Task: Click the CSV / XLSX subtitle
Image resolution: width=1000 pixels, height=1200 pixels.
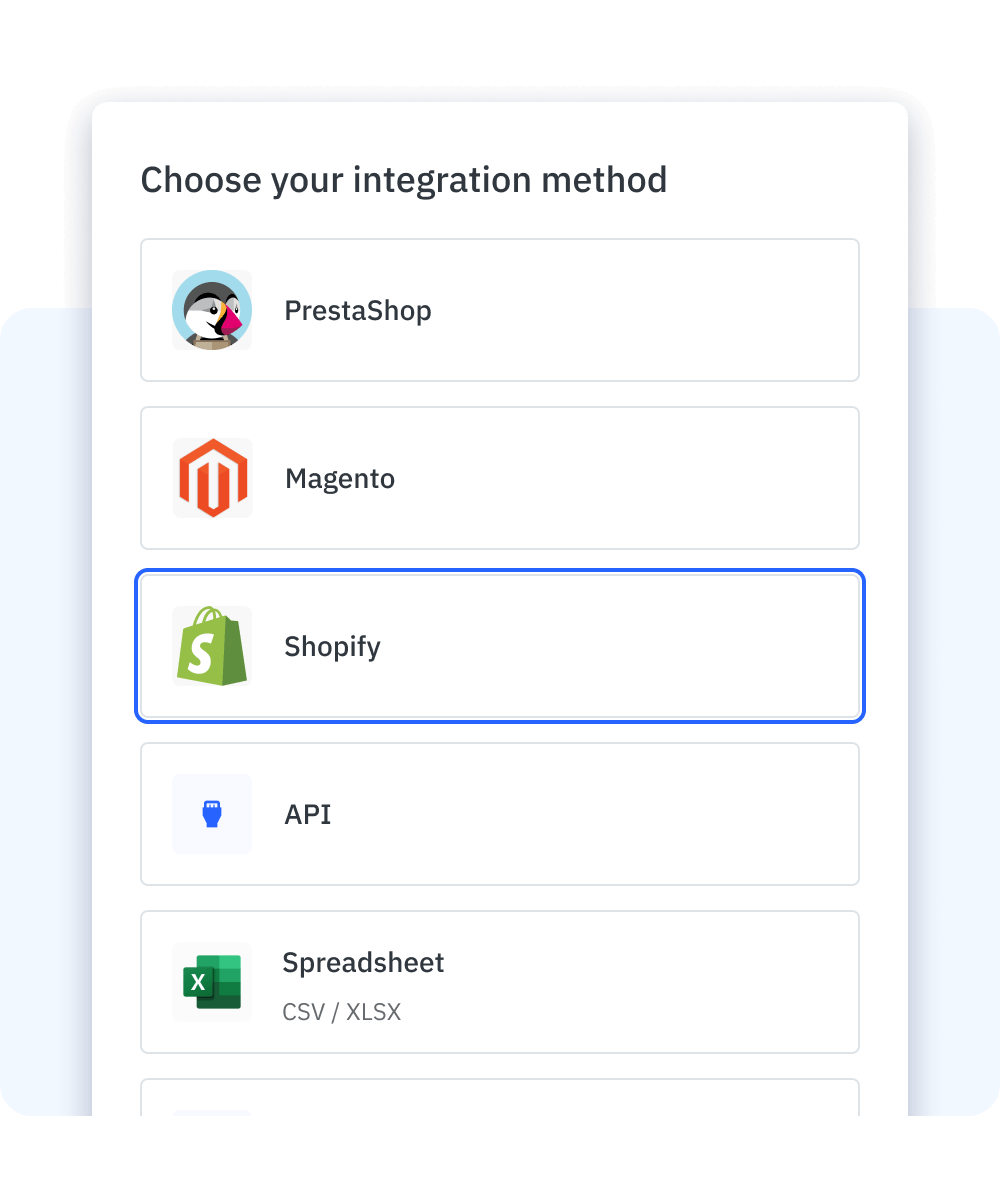Action: pyautogui.click(x=341, y=1012)
